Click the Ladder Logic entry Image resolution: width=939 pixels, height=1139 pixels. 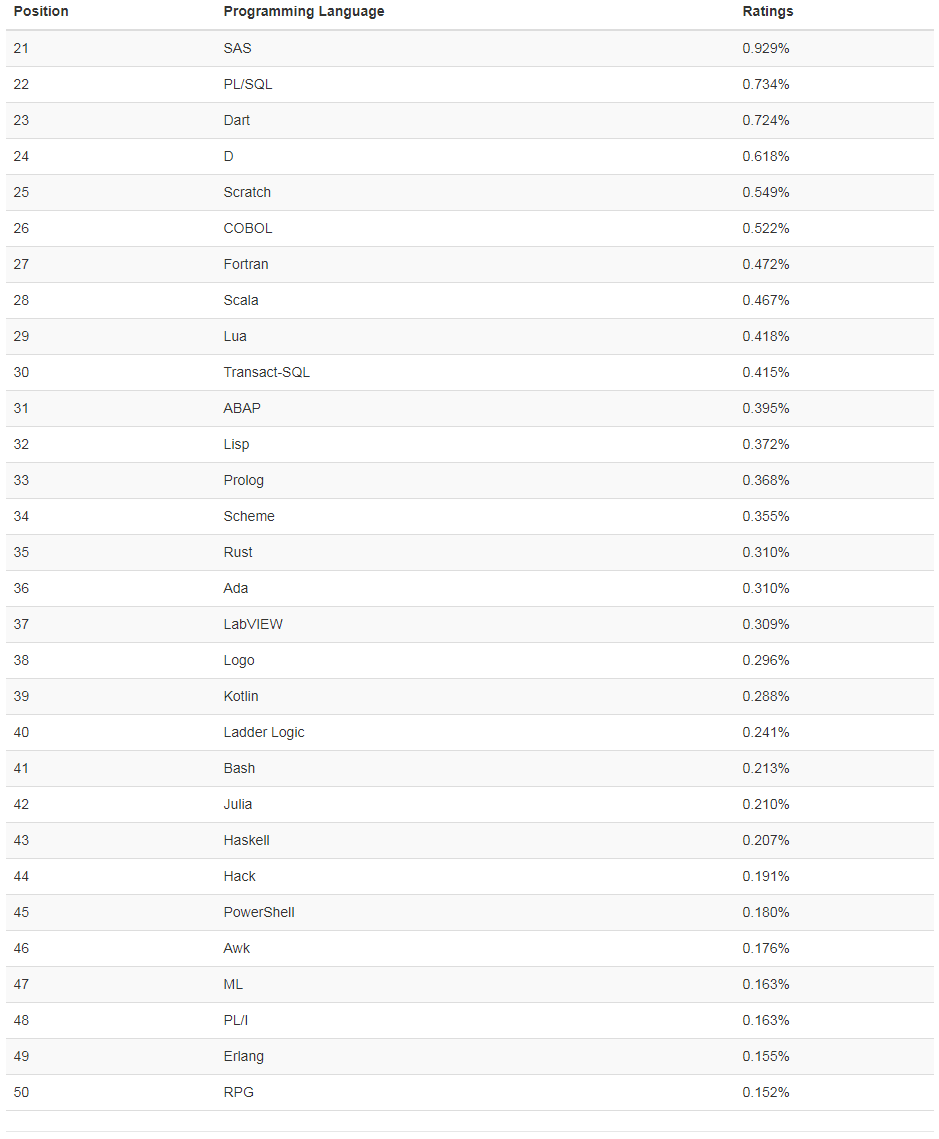(x=263, y=732)
